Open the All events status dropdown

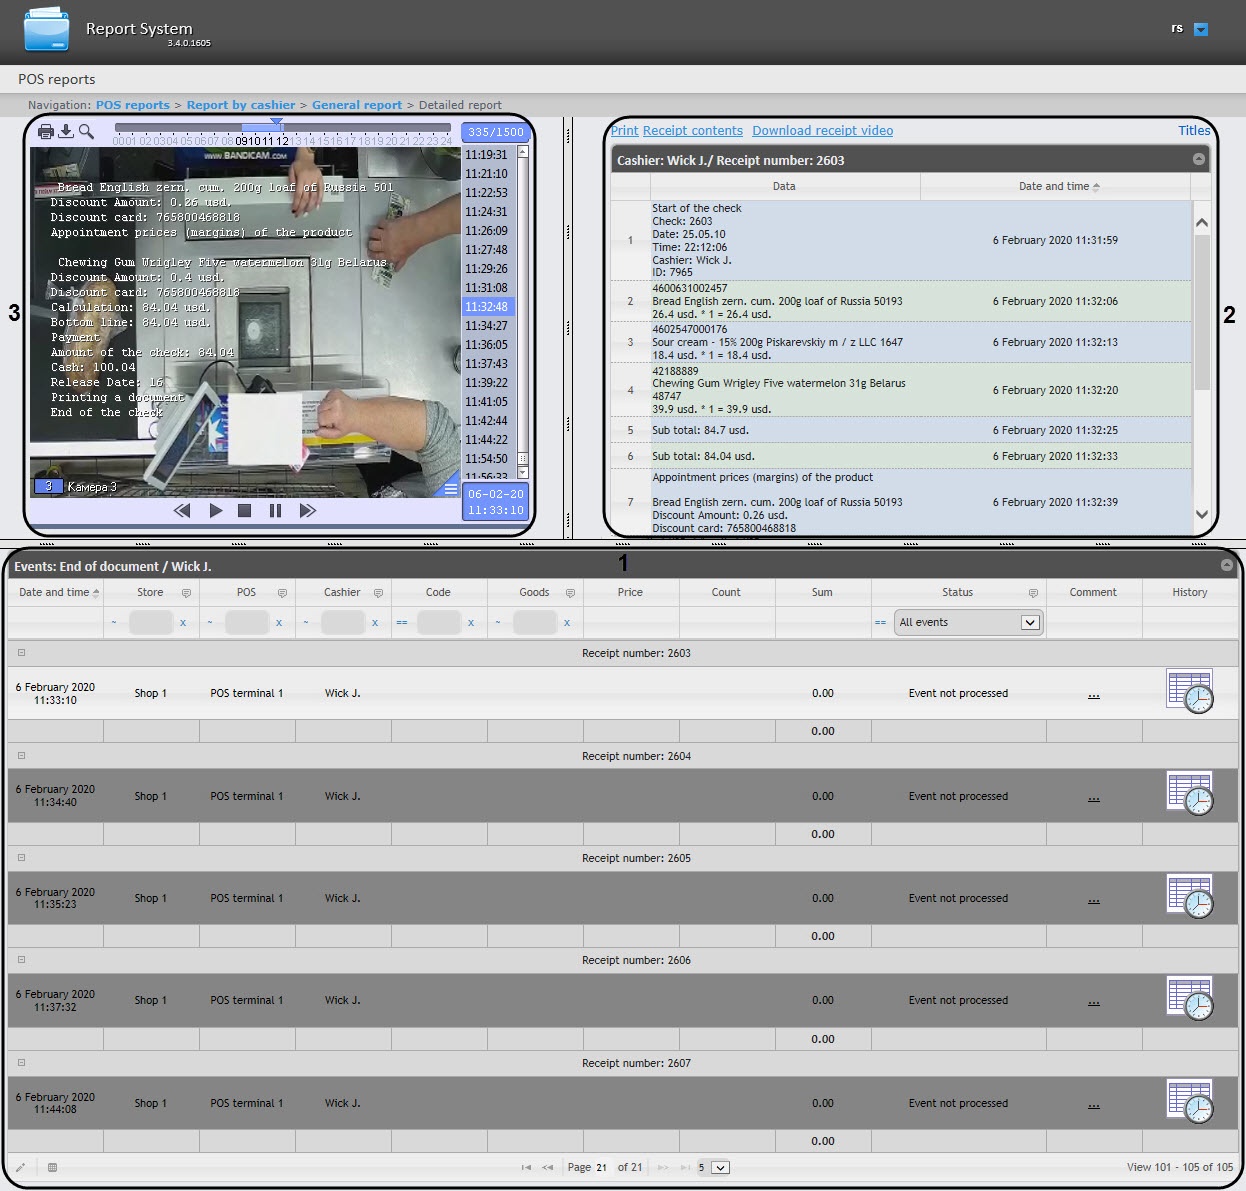coord(1029,622)
